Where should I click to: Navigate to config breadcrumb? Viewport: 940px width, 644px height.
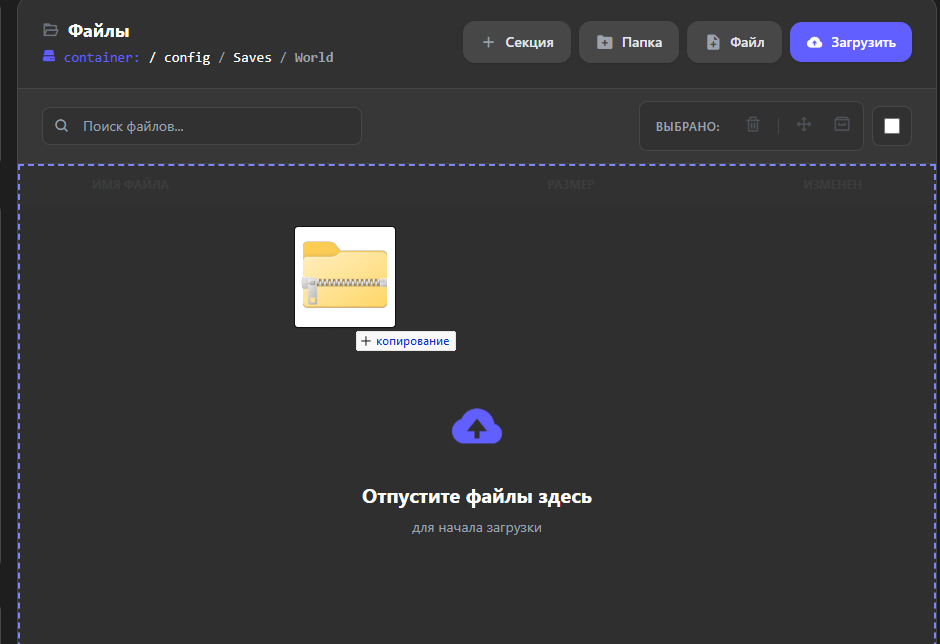[187, 58]
